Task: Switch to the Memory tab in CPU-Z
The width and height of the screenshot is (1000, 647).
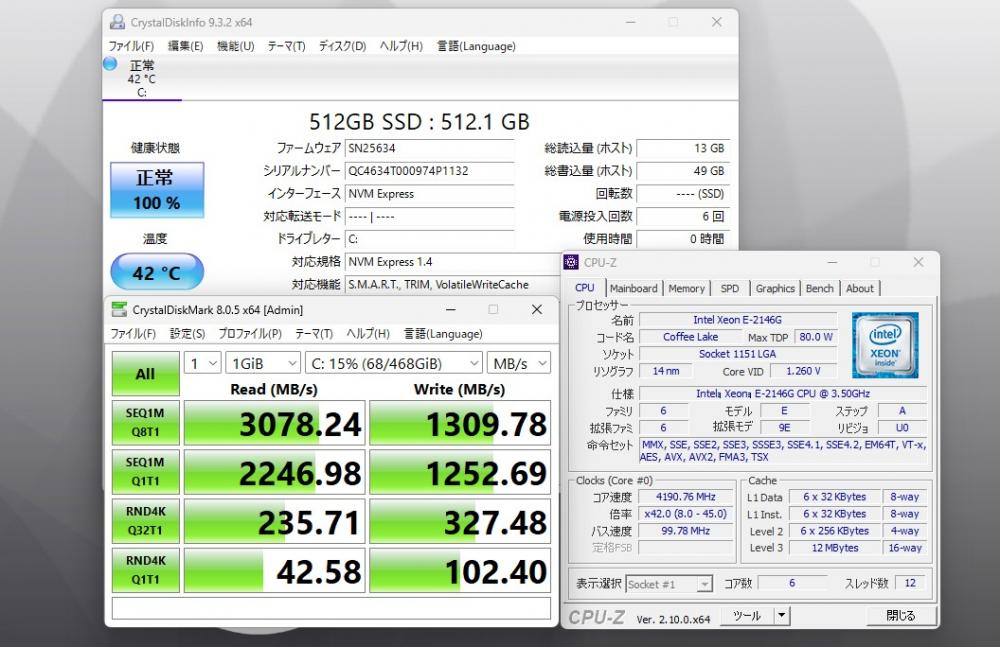Action: click(686, 288)
